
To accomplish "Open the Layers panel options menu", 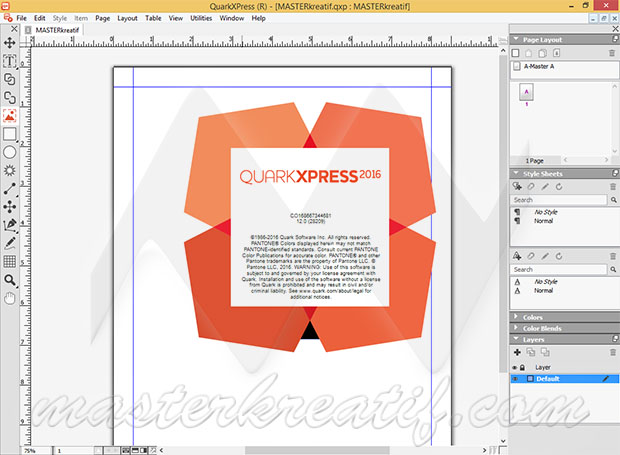I will point(615,339).
